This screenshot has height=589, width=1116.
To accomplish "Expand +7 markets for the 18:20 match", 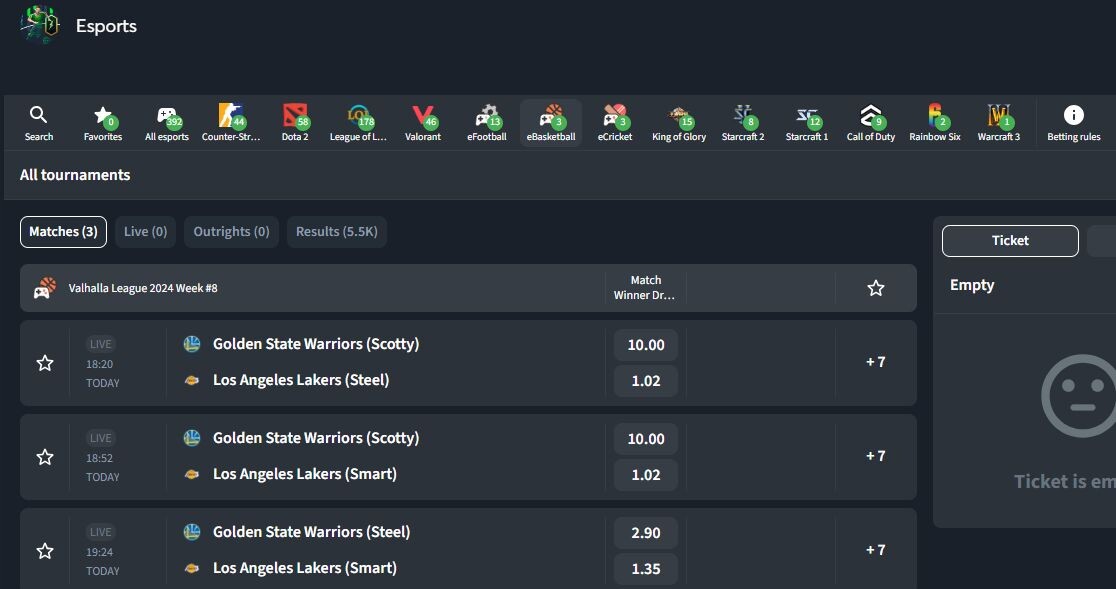I will (x=875, y=362).
